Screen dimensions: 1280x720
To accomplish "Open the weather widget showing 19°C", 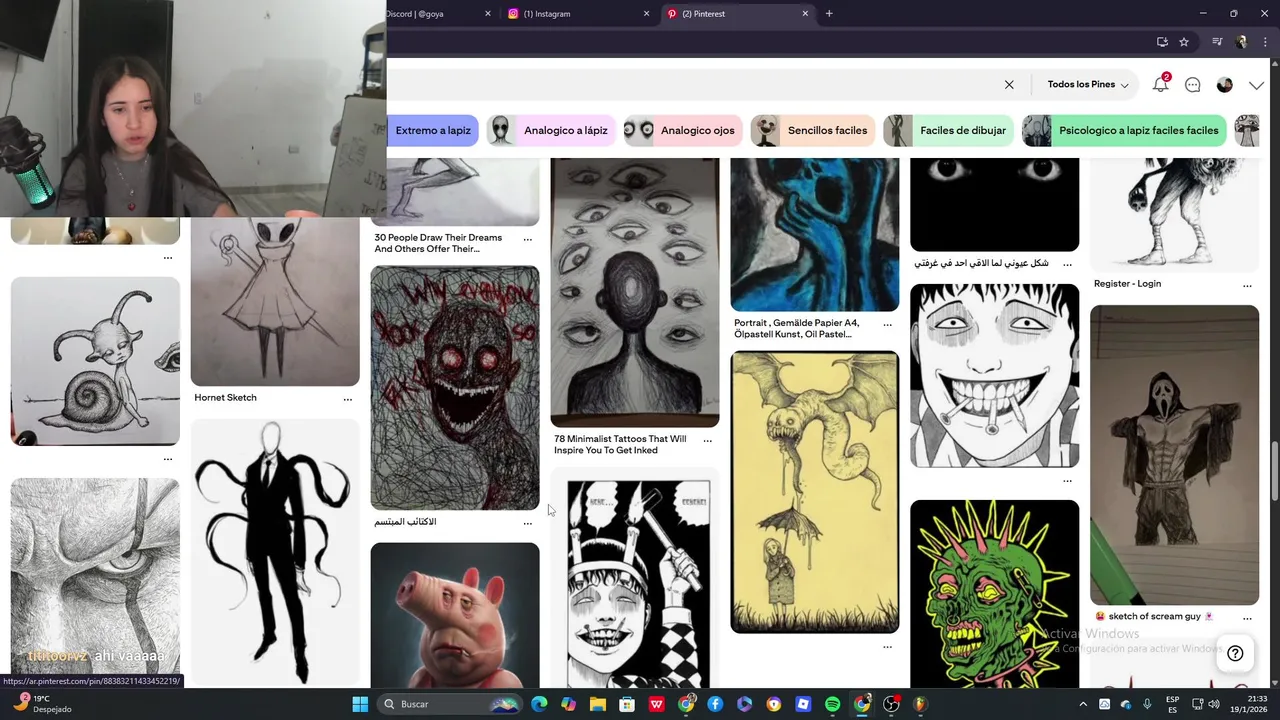I will (x=40, y=704).
